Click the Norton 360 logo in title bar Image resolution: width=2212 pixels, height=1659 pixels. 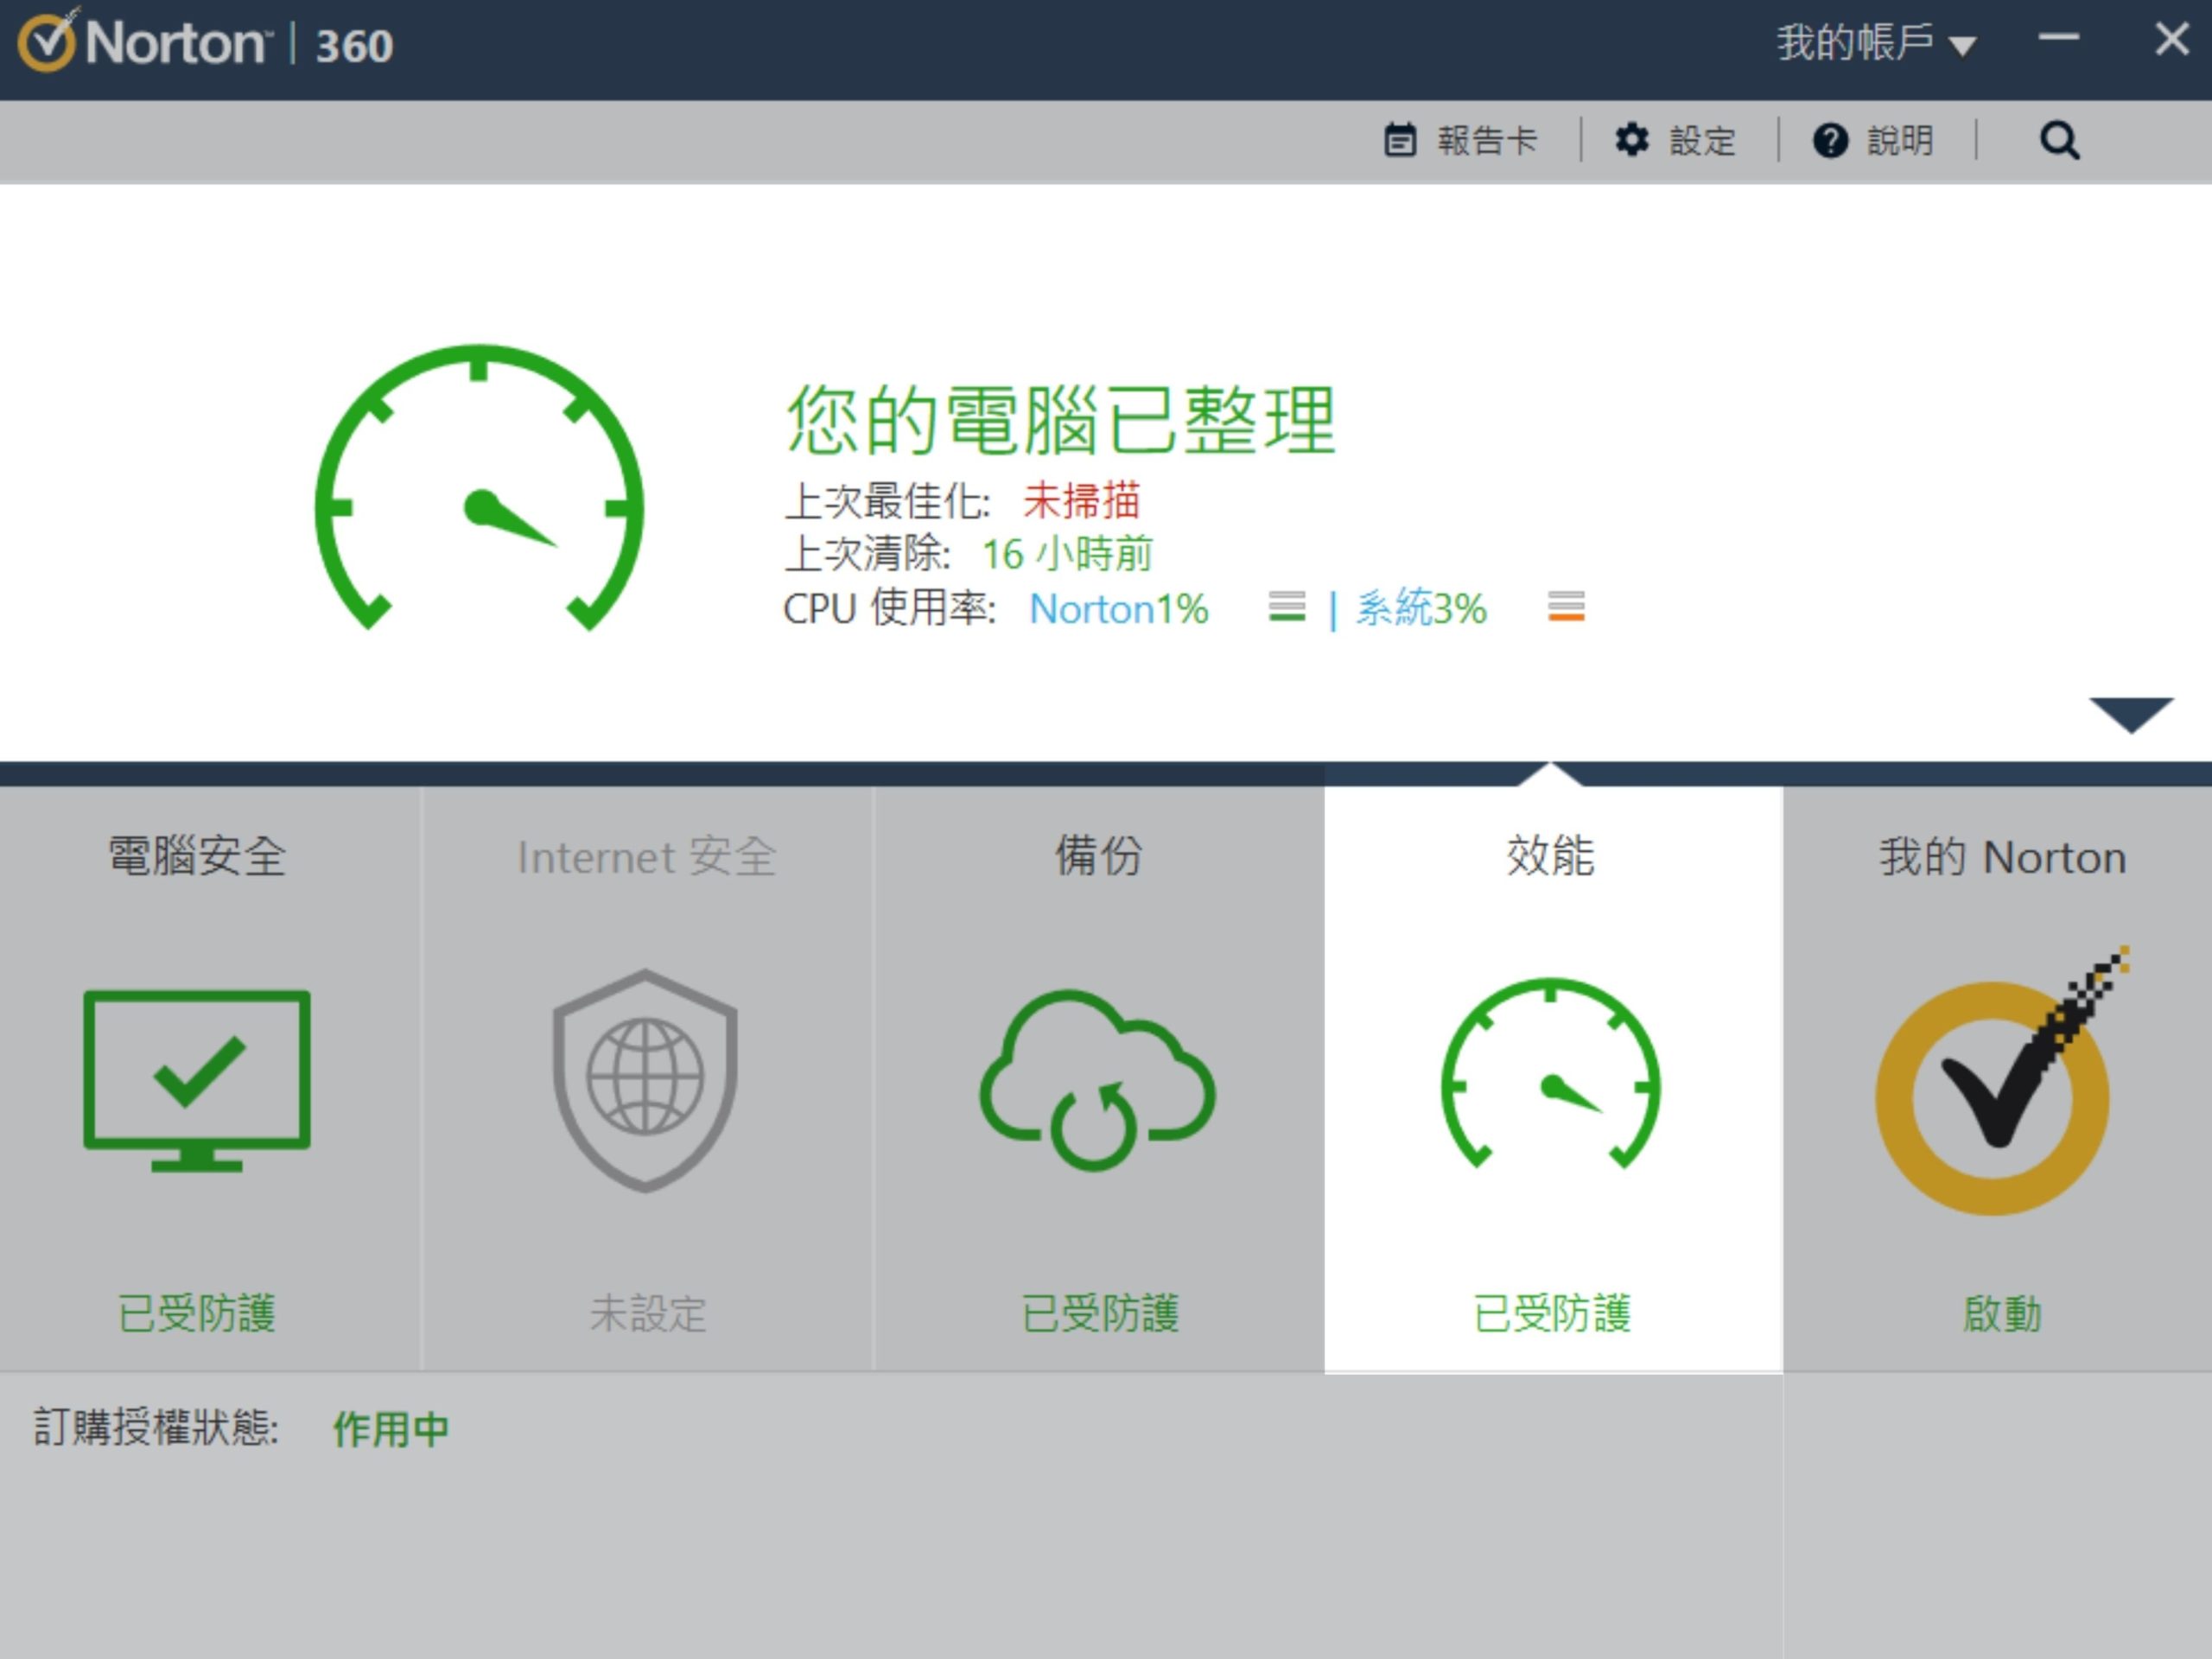[206, 44]
